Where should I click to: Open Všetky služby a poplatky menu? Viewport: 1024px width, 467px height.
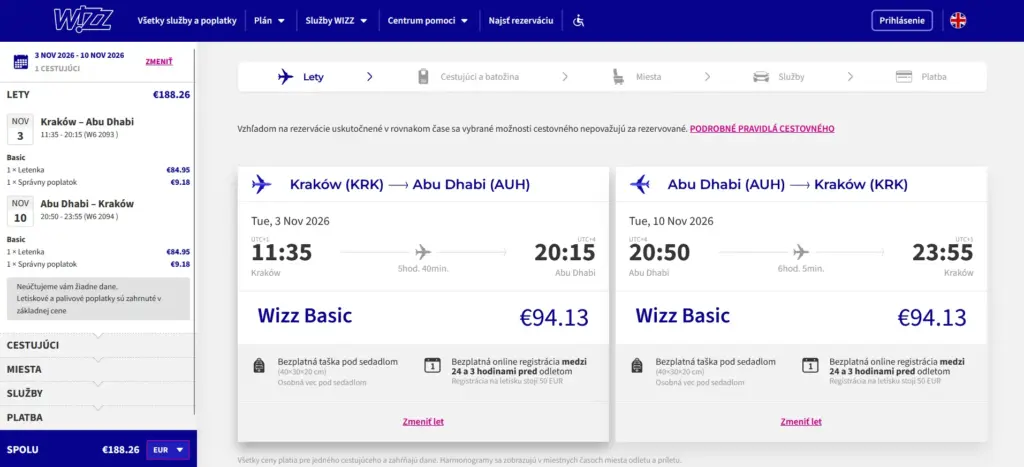[187, 21]
